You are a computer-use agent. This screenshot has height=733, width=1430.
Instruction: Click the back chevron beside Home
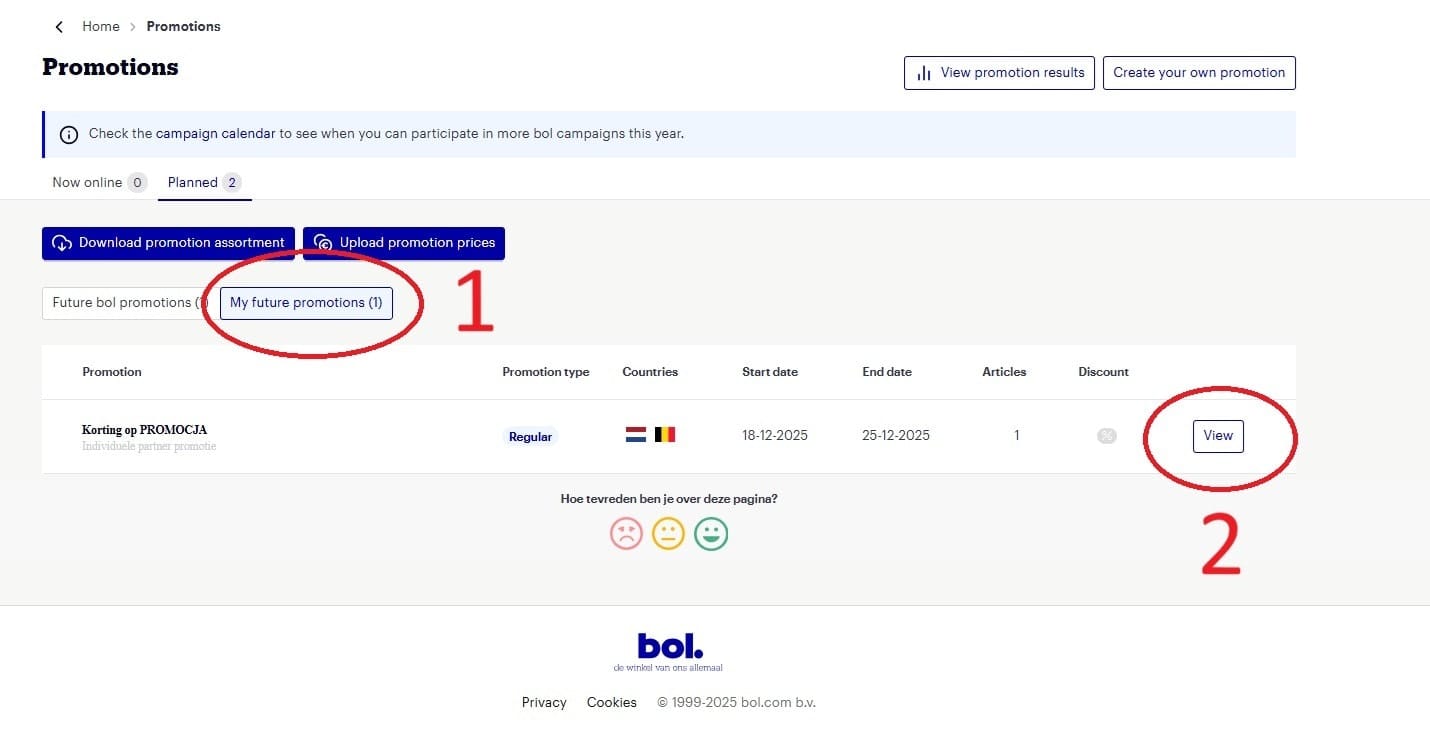[x=59, y=27]
